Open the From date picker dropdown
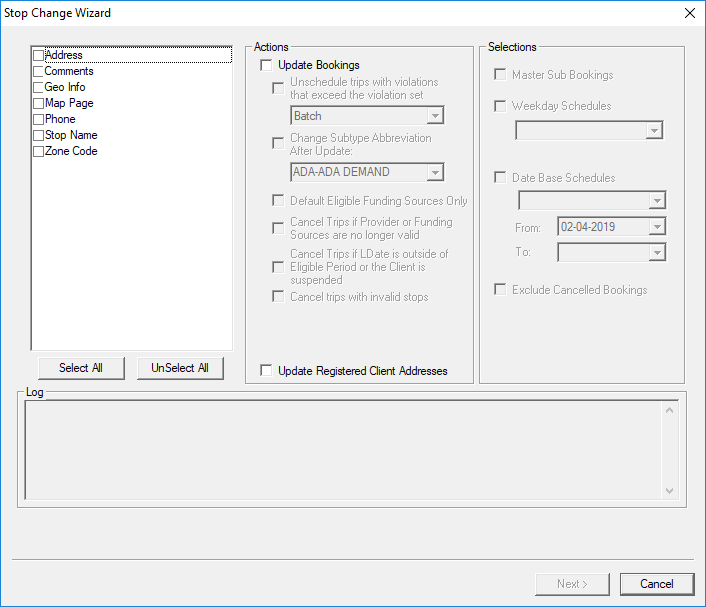 (656, 227)
